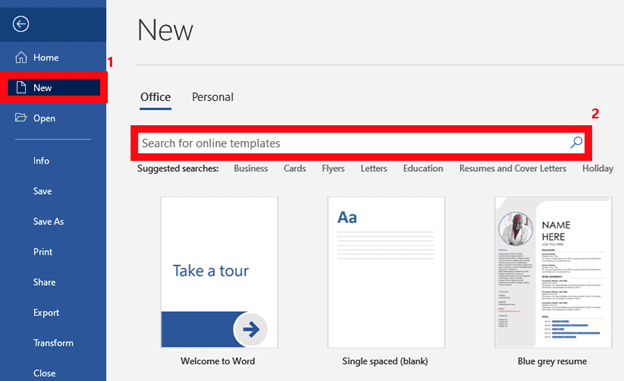Click the arrow circle on Take a tour
624x381 pixels.
point(251,329)
